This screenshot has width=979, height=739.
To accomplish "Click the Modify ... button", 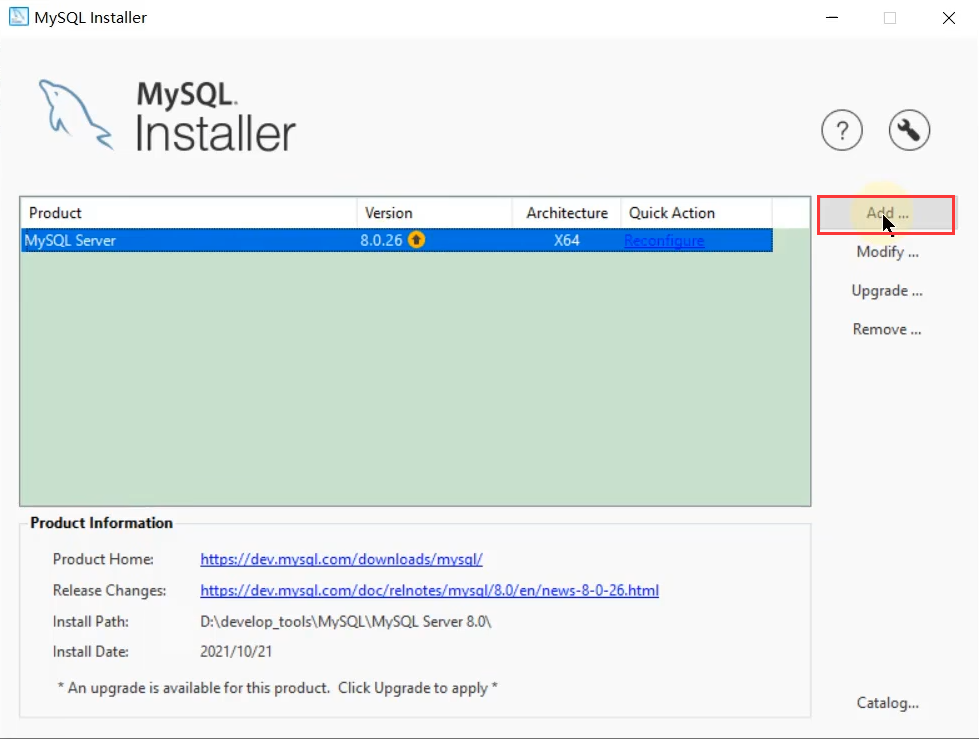I will 887,252.
